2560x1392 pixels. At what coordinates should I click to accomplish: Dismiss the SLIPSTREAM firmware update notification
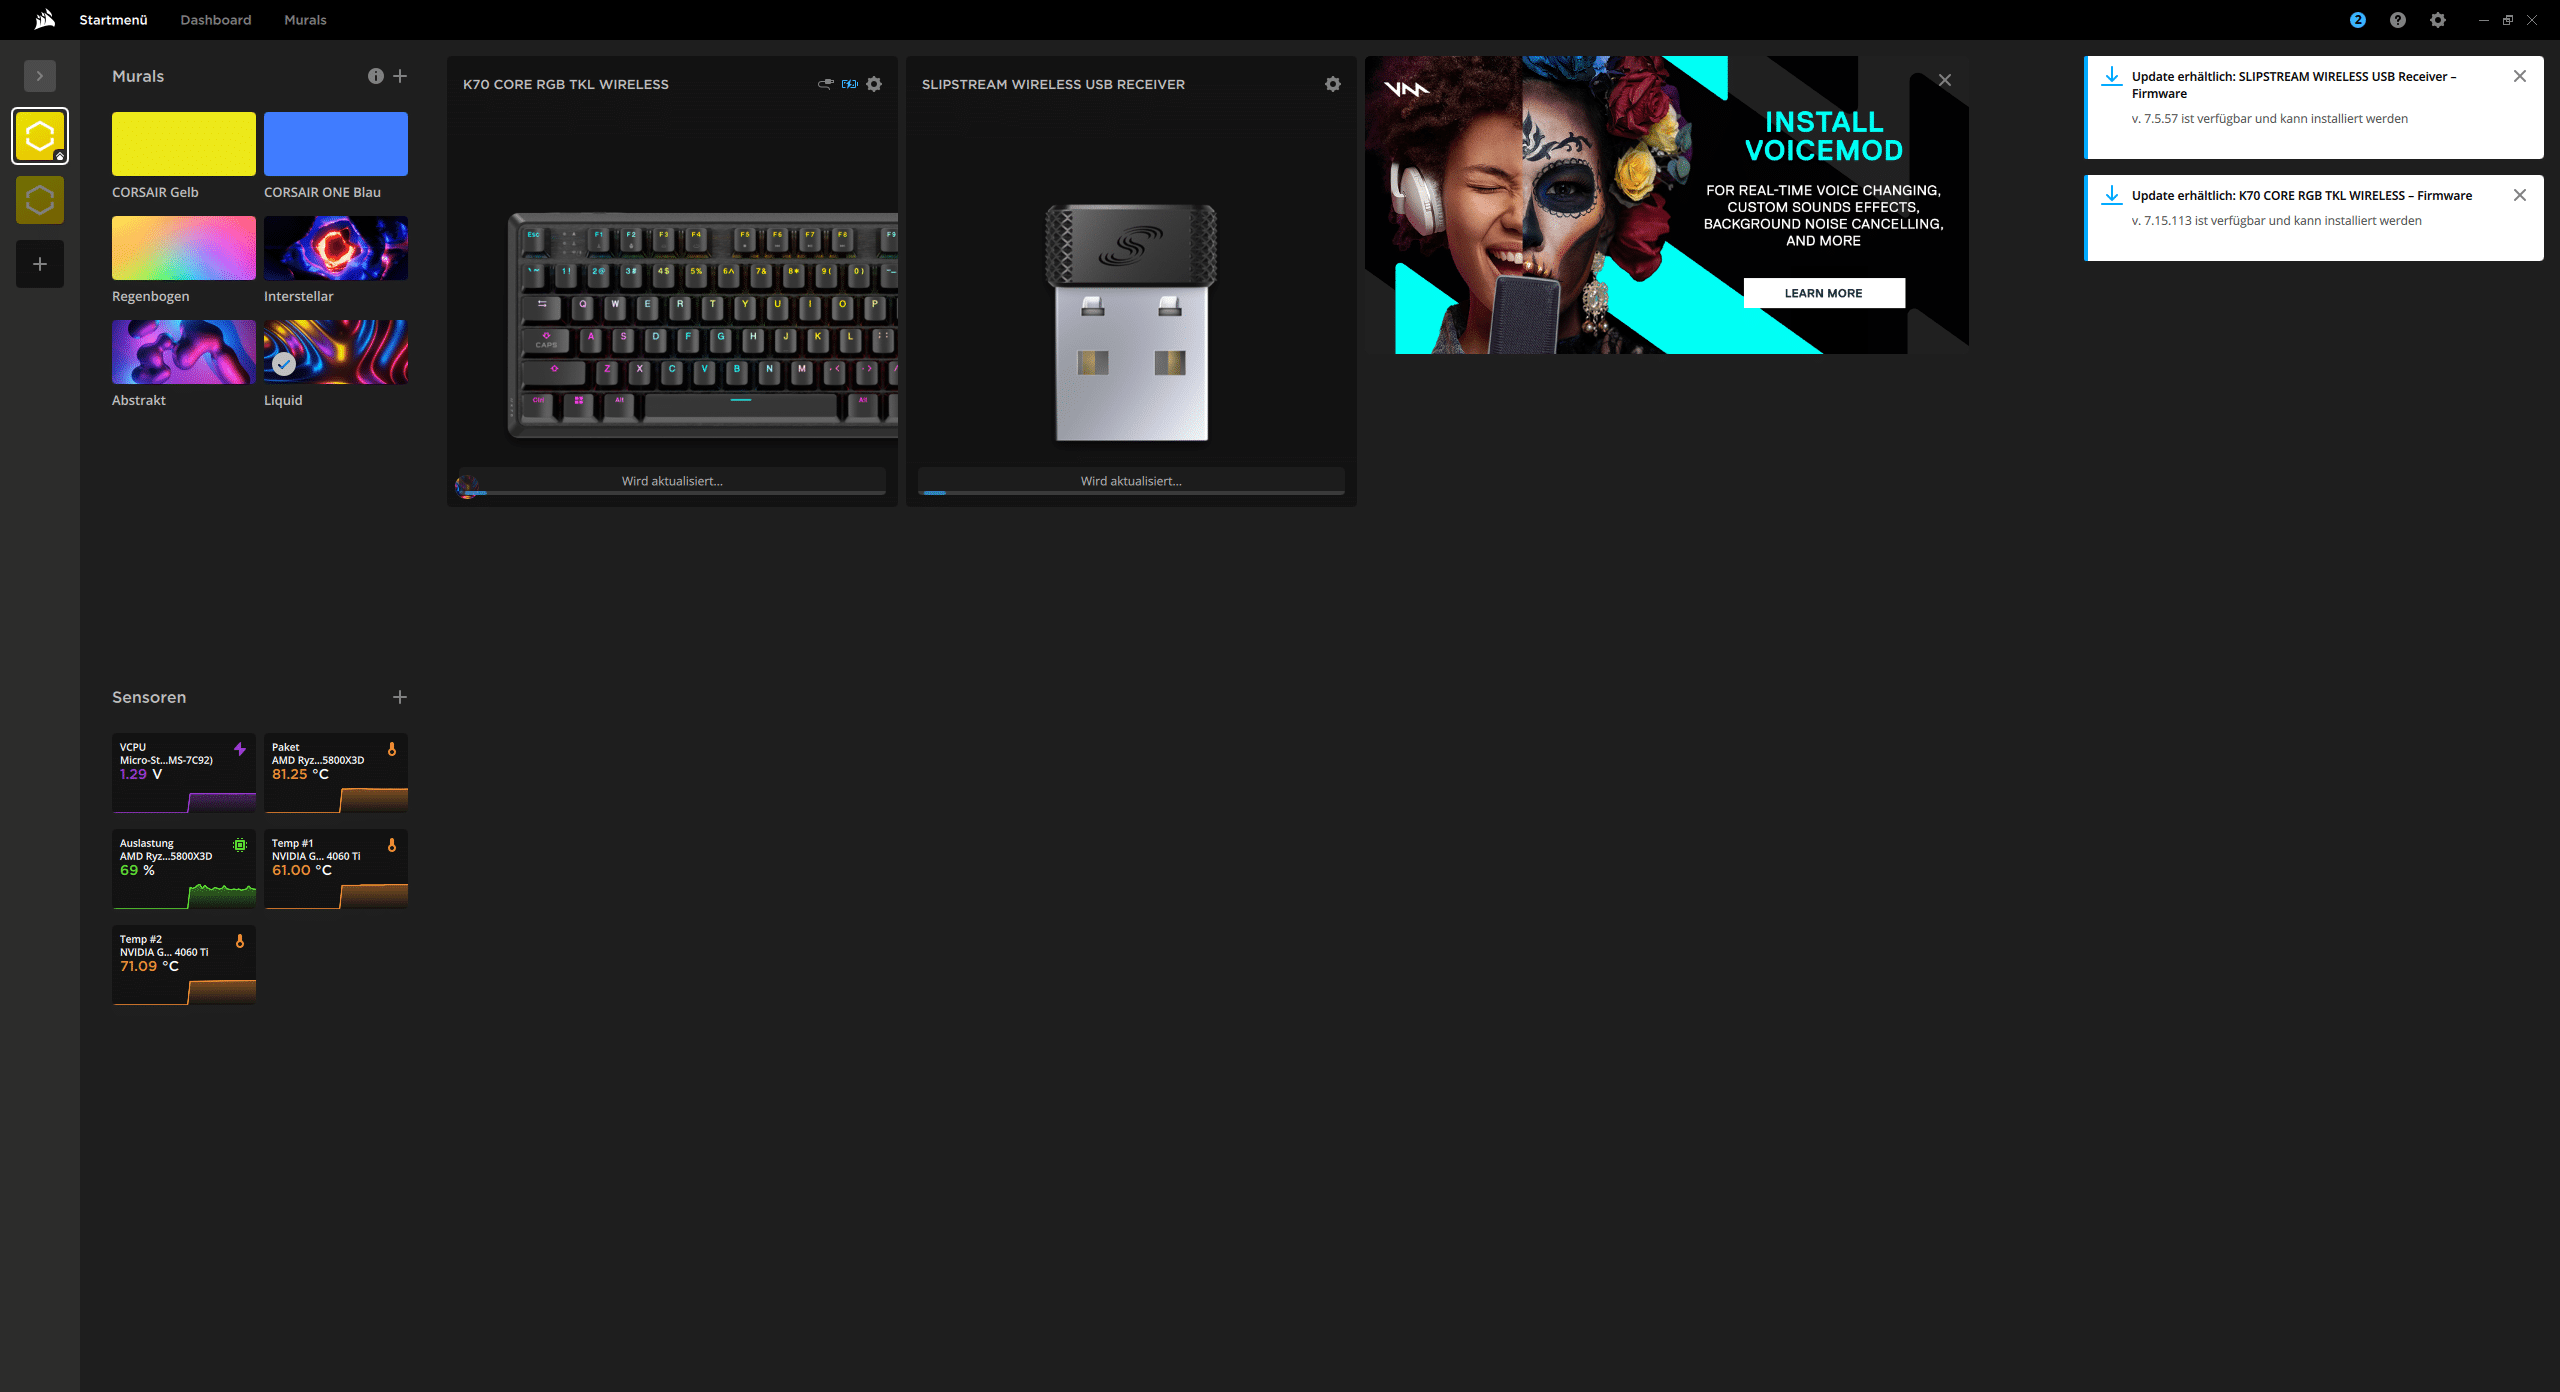[x=2519, y=76]
